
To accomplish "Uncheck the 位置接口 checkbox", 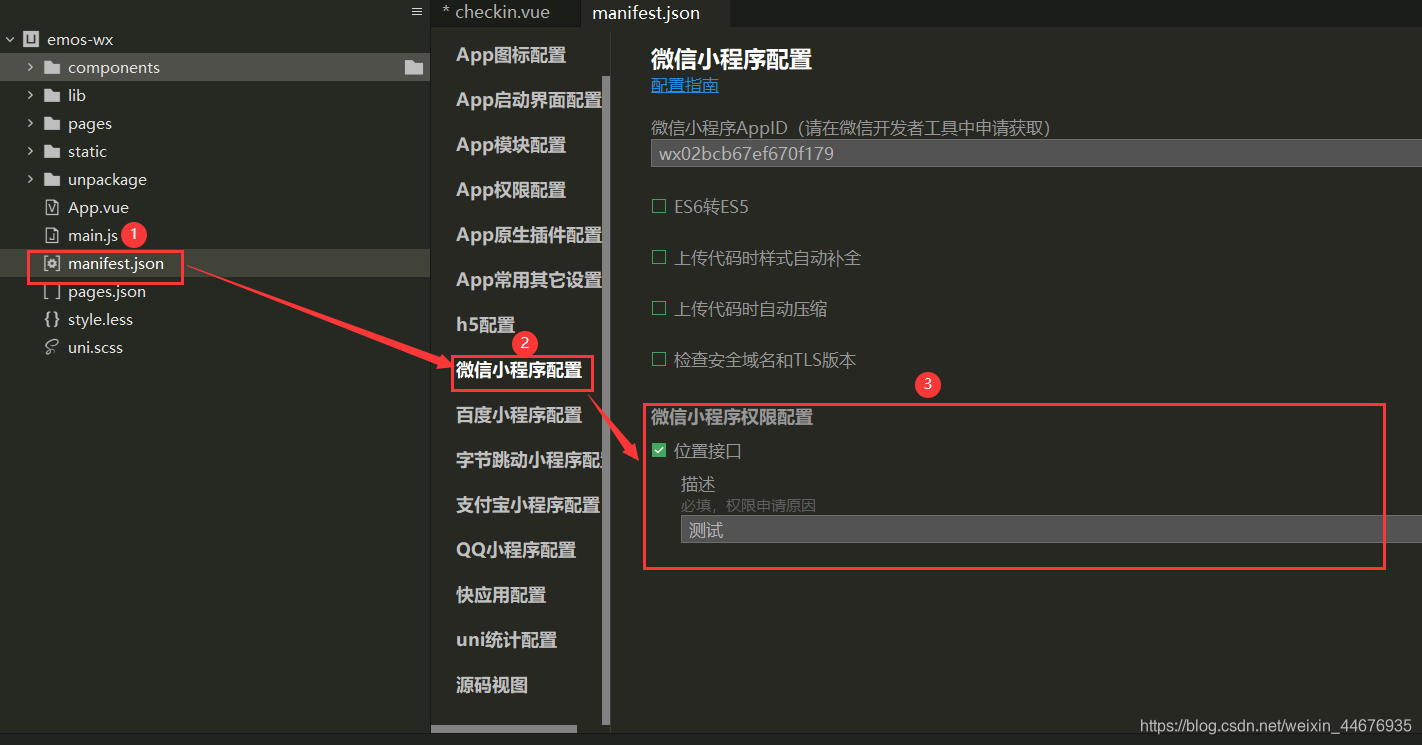I will 659,451.
